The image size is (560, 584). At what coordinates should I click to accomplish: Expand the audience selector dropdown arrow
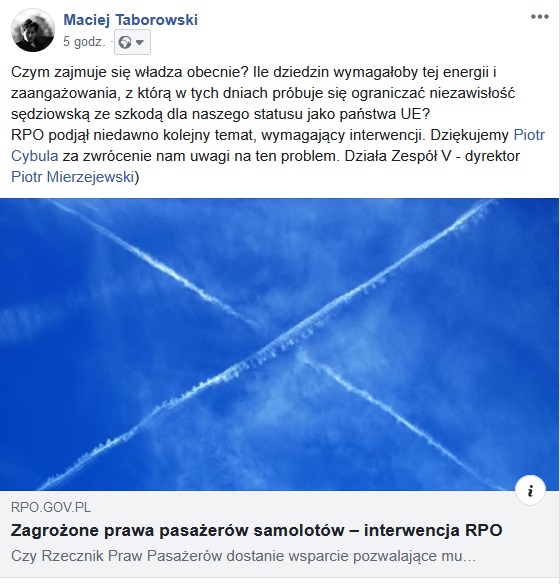[140, 42]
